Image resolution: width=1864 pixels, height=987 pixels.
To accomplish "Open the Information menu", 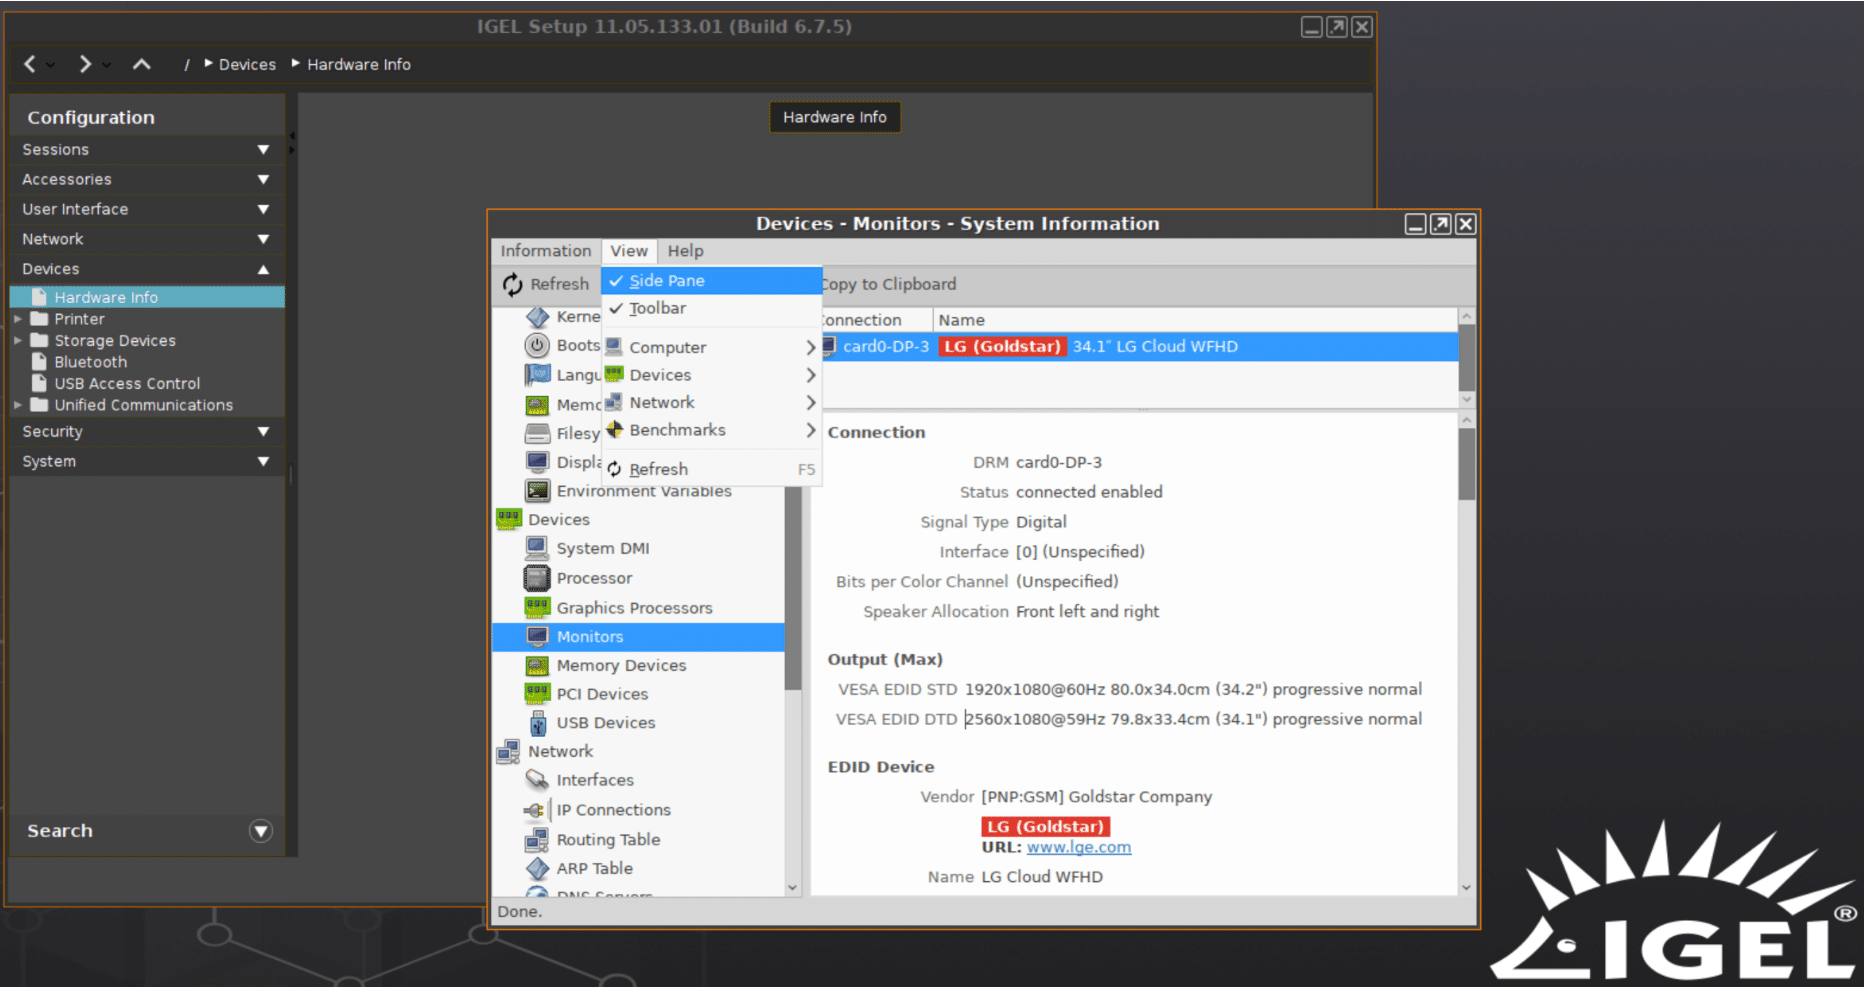I will click(x=546, y=251).
